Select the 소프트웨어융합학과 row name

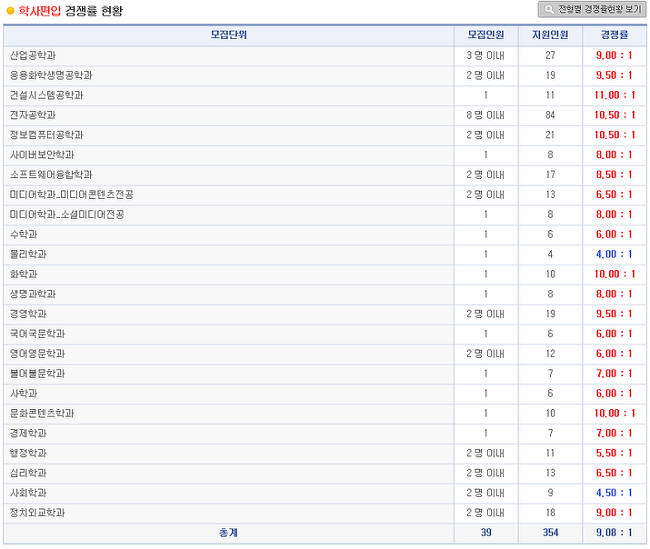(51, 175)
